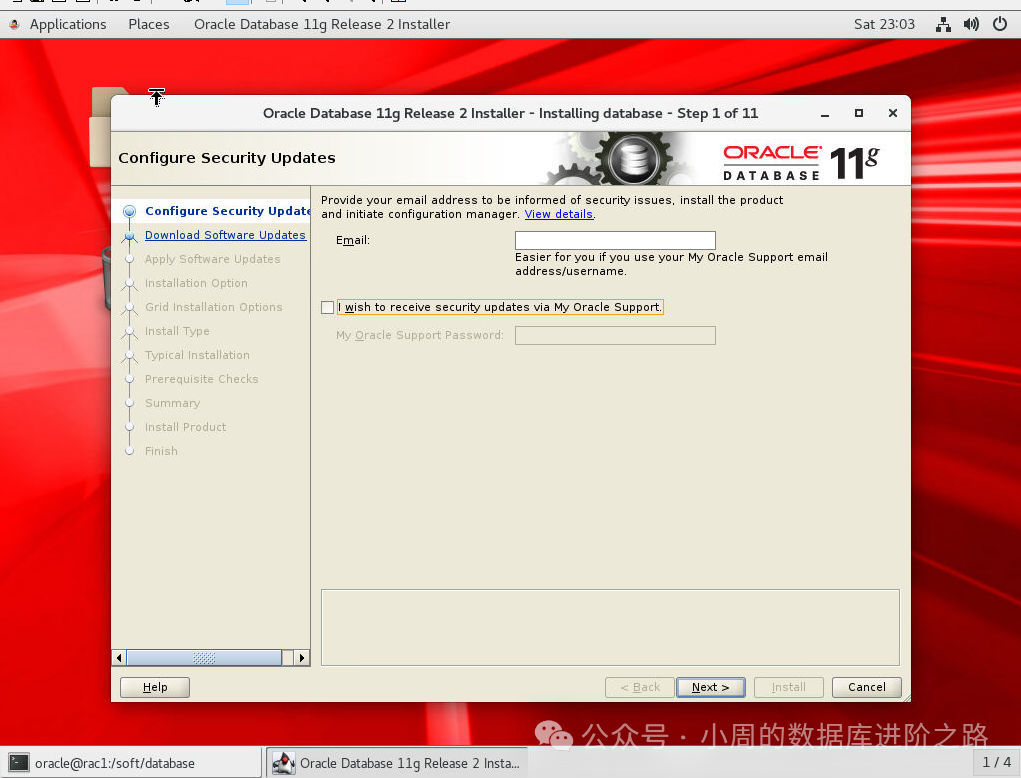
Task: Enable receiving security updates via My Oracle Support
Action: pyautogui.click(x=328, y=307)
